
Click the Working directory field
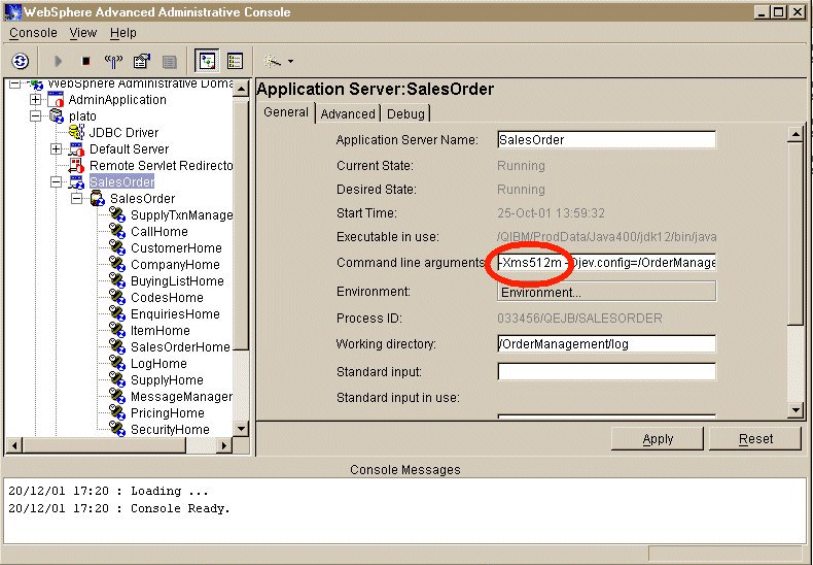pos(606,344)
